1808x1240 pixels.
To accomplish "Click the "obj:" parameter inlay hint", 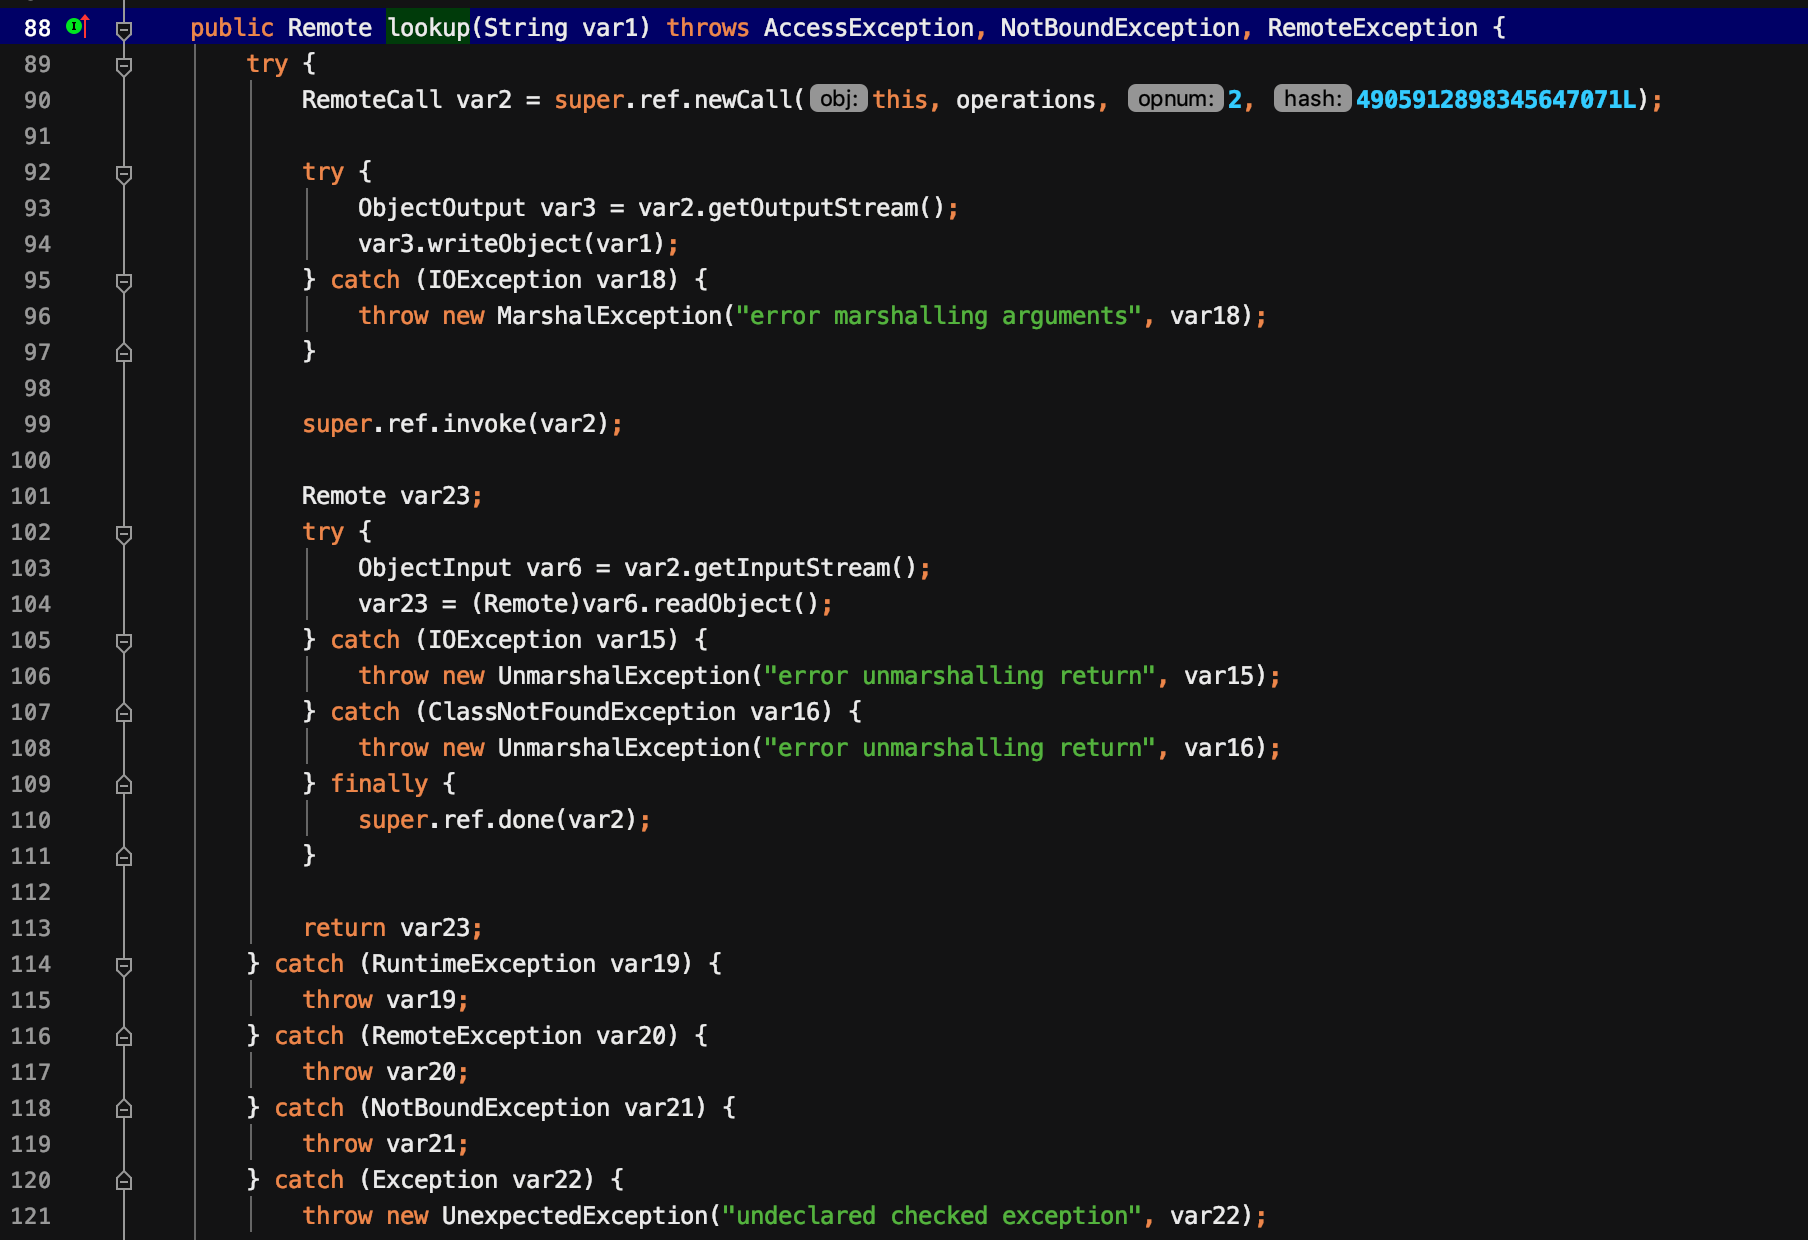I will [838, 99].
